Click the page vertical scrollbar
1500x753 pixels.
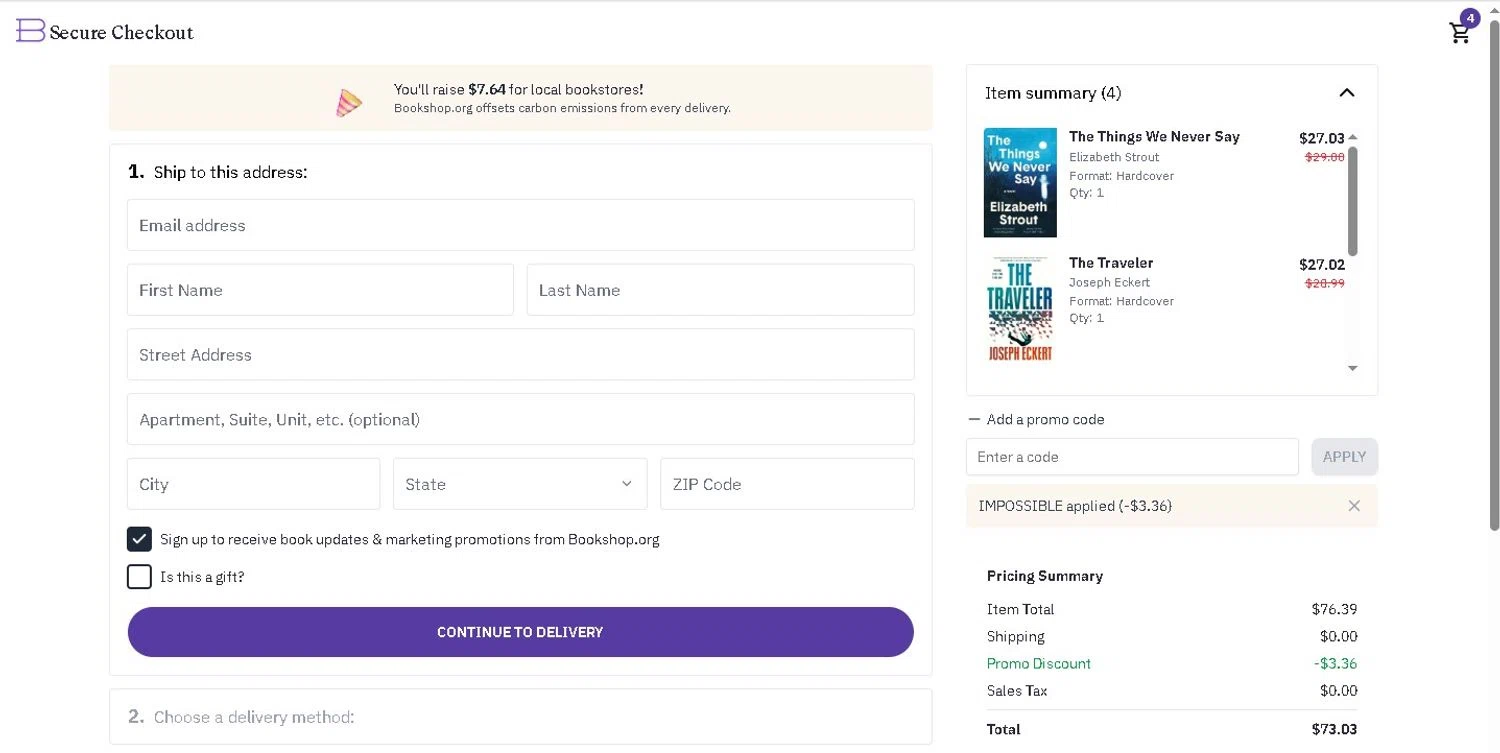[x=1495, y=275]
